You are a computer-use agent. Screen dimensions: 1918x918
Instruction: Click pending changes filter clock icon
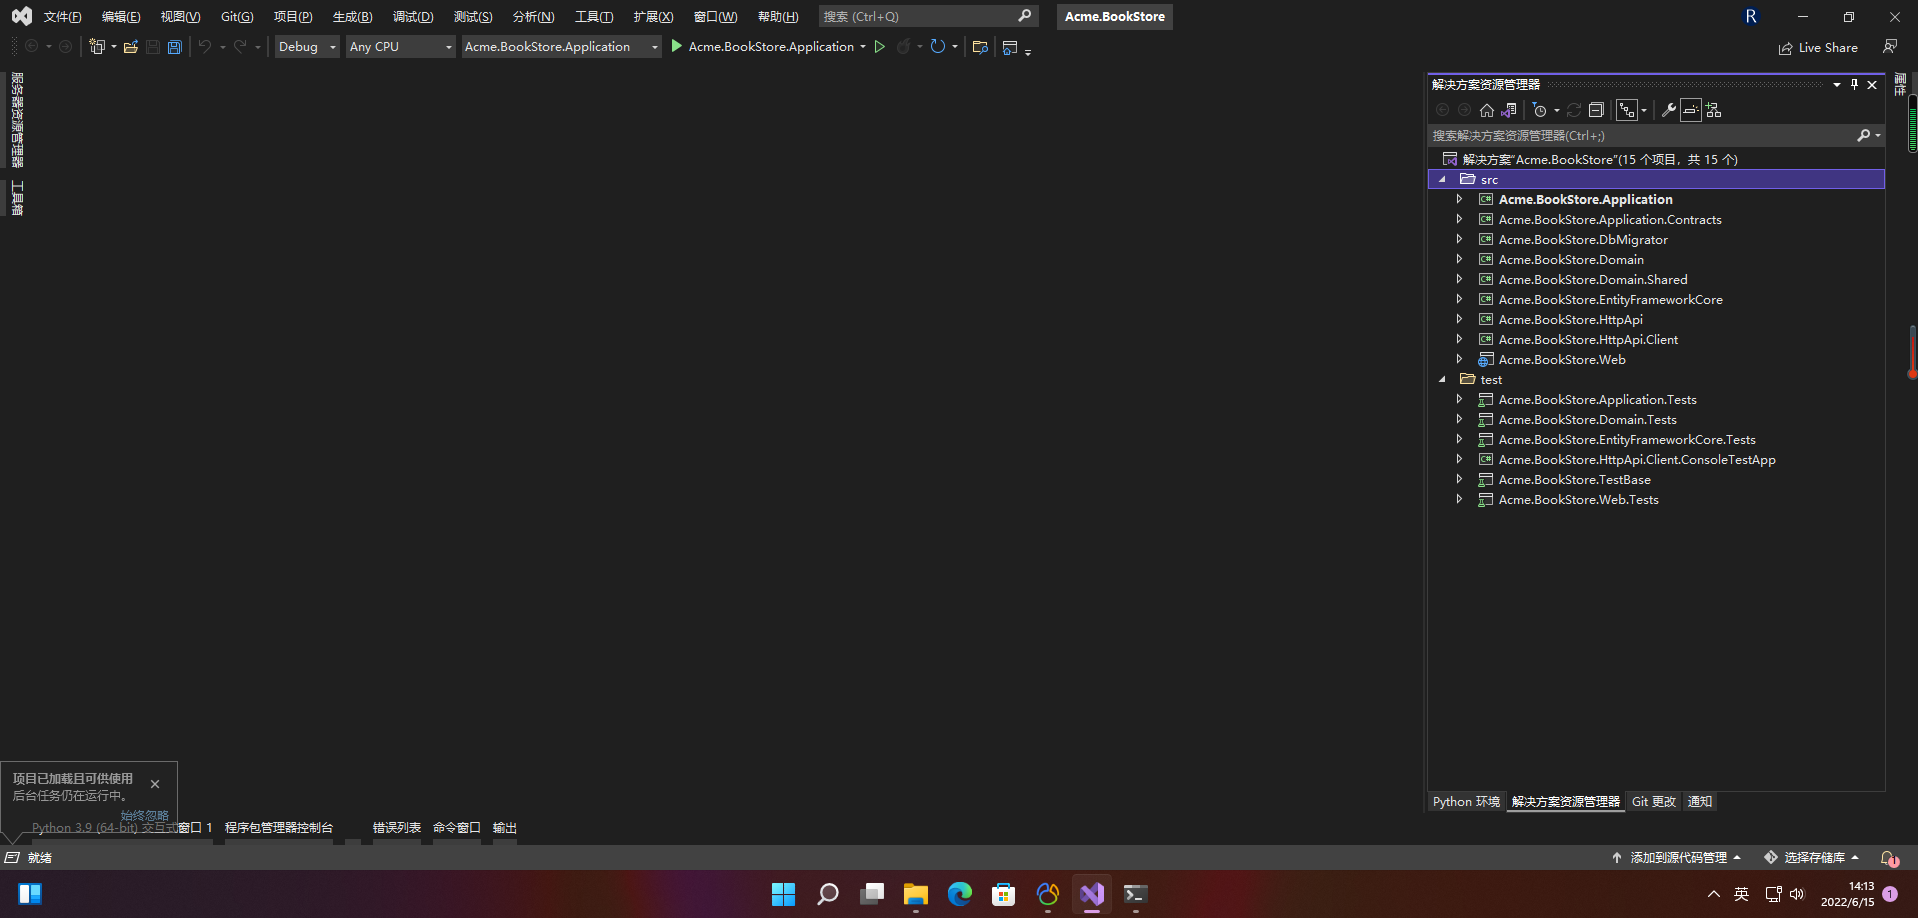click(1540, 110)
